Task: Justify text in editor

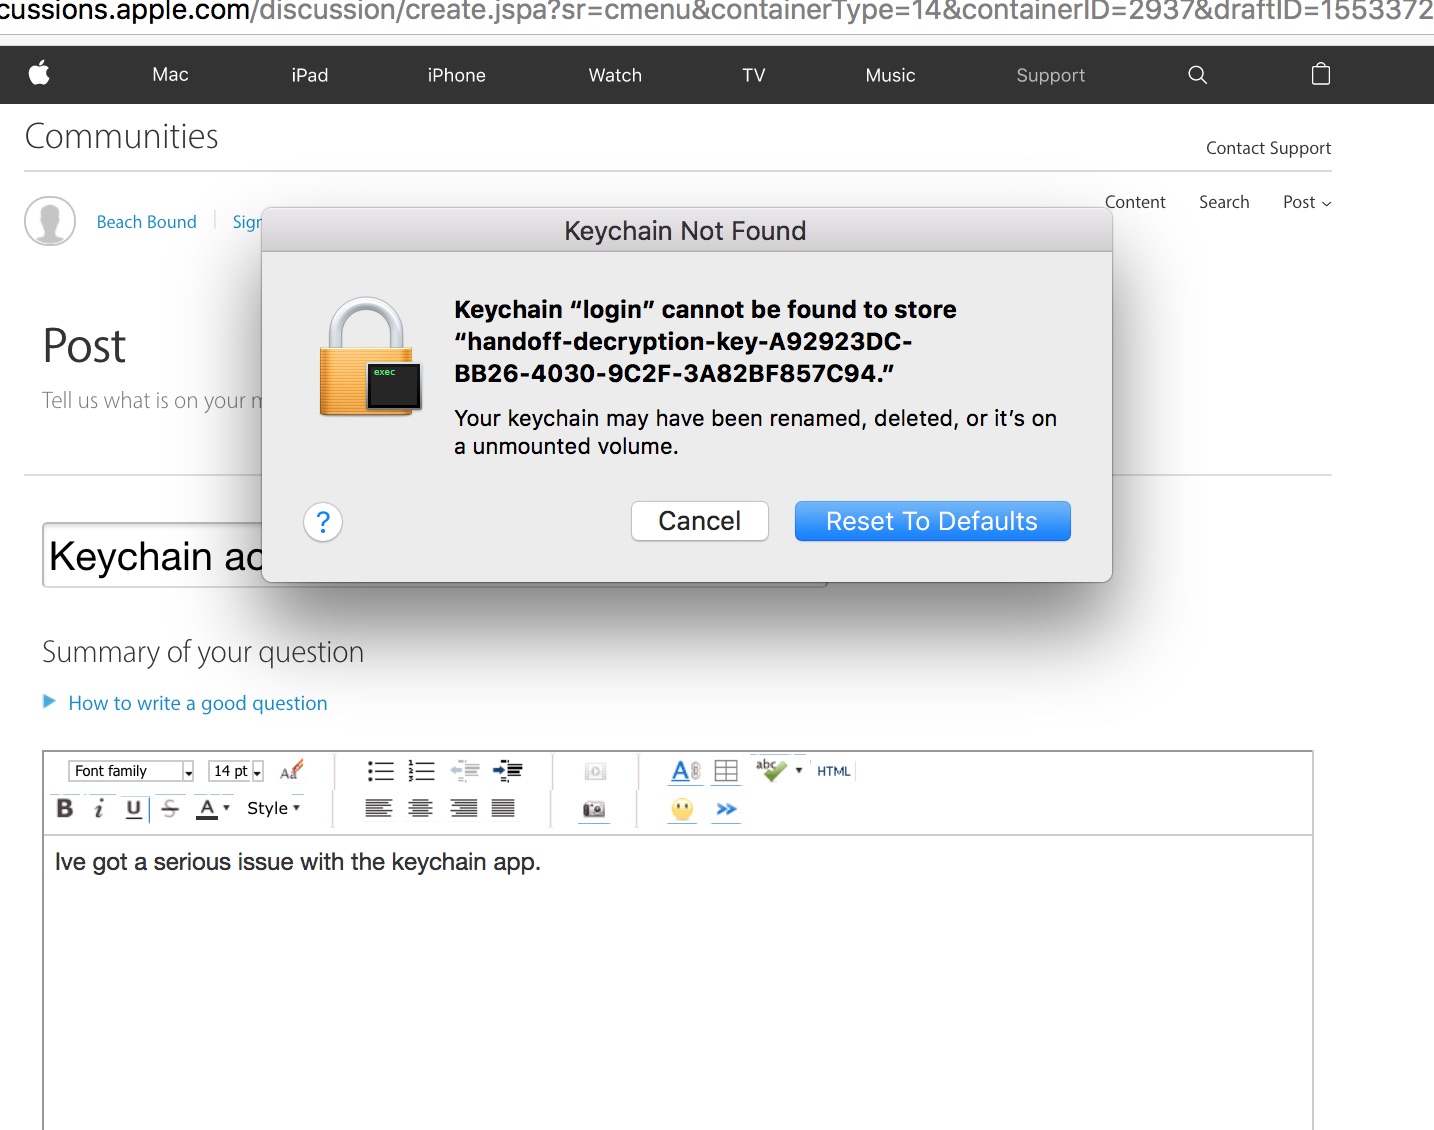Action: pyautogui.click(x=503, y=808)
